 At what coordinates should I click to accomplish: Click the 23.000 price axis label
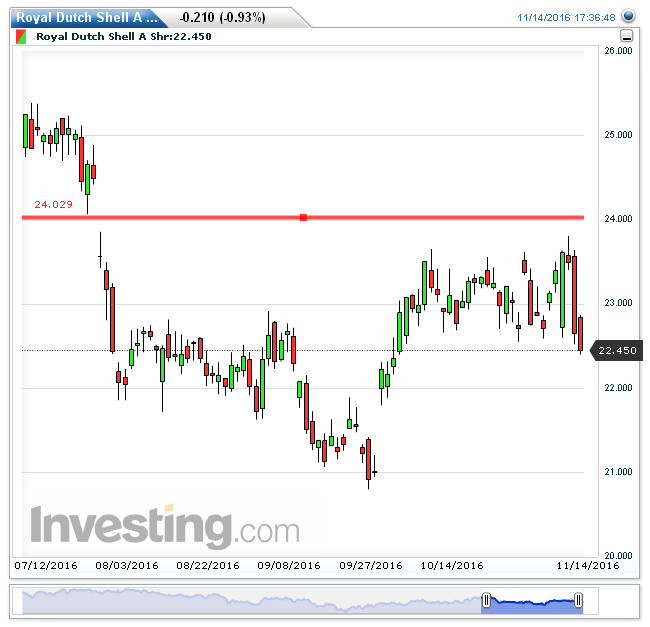[618, 303]
